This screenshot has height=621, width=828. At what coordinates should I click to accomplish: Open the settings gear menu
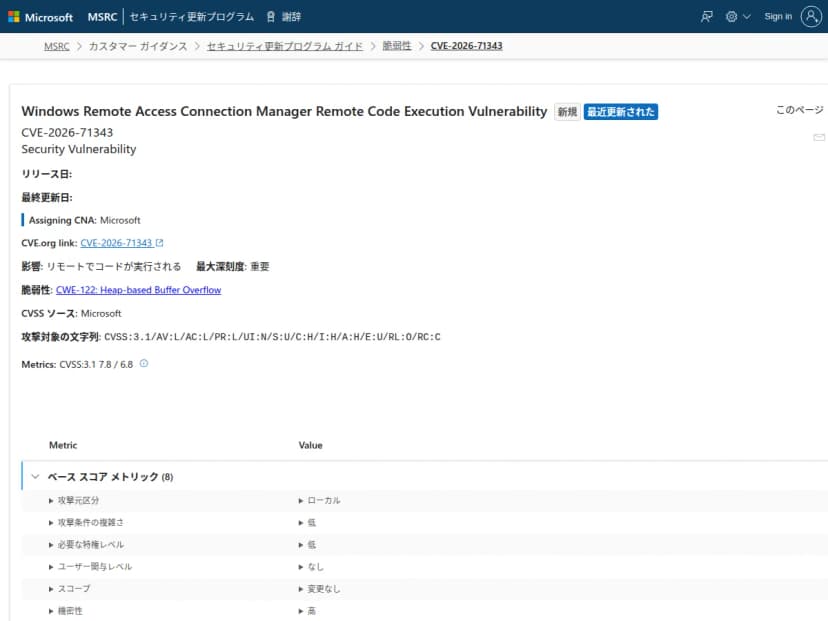click(731, 17)
